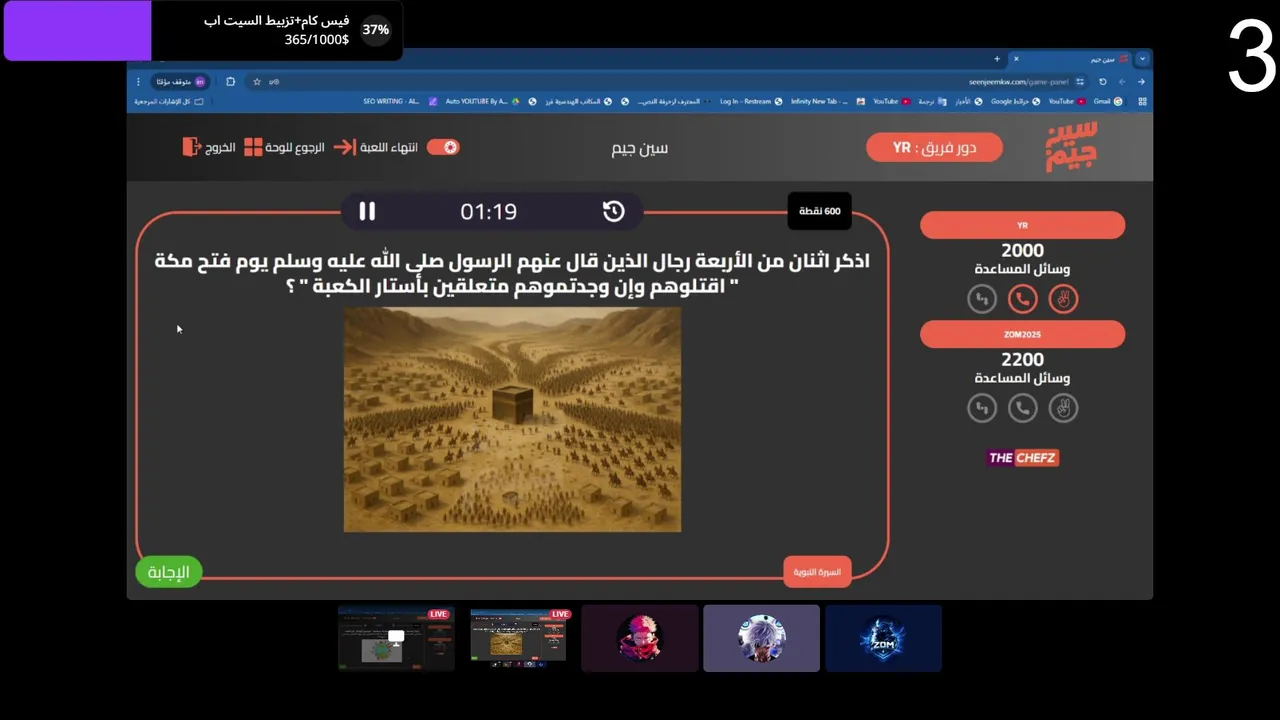Bookmark this page with the star
The image size is (1280, 720).
pyautogui.click(x=257, y=82)
